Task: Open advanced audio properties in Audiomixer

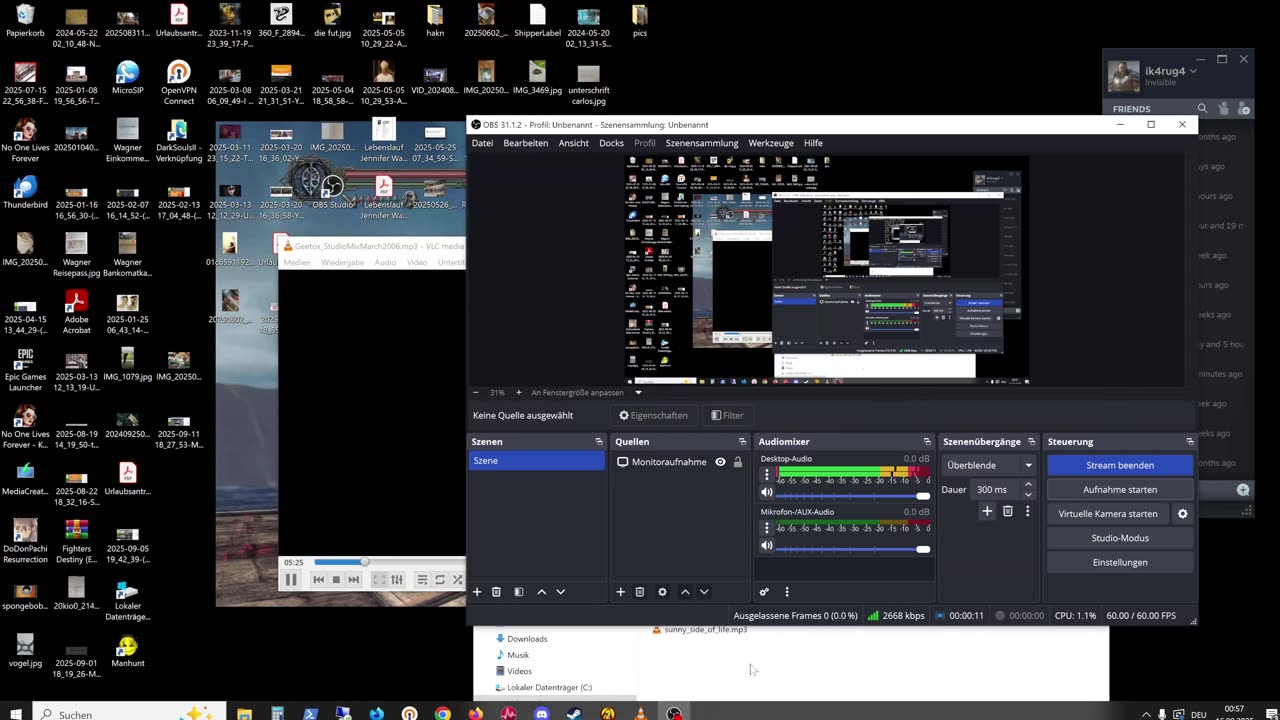Action: pyautogui.click(x=764, y=592)
